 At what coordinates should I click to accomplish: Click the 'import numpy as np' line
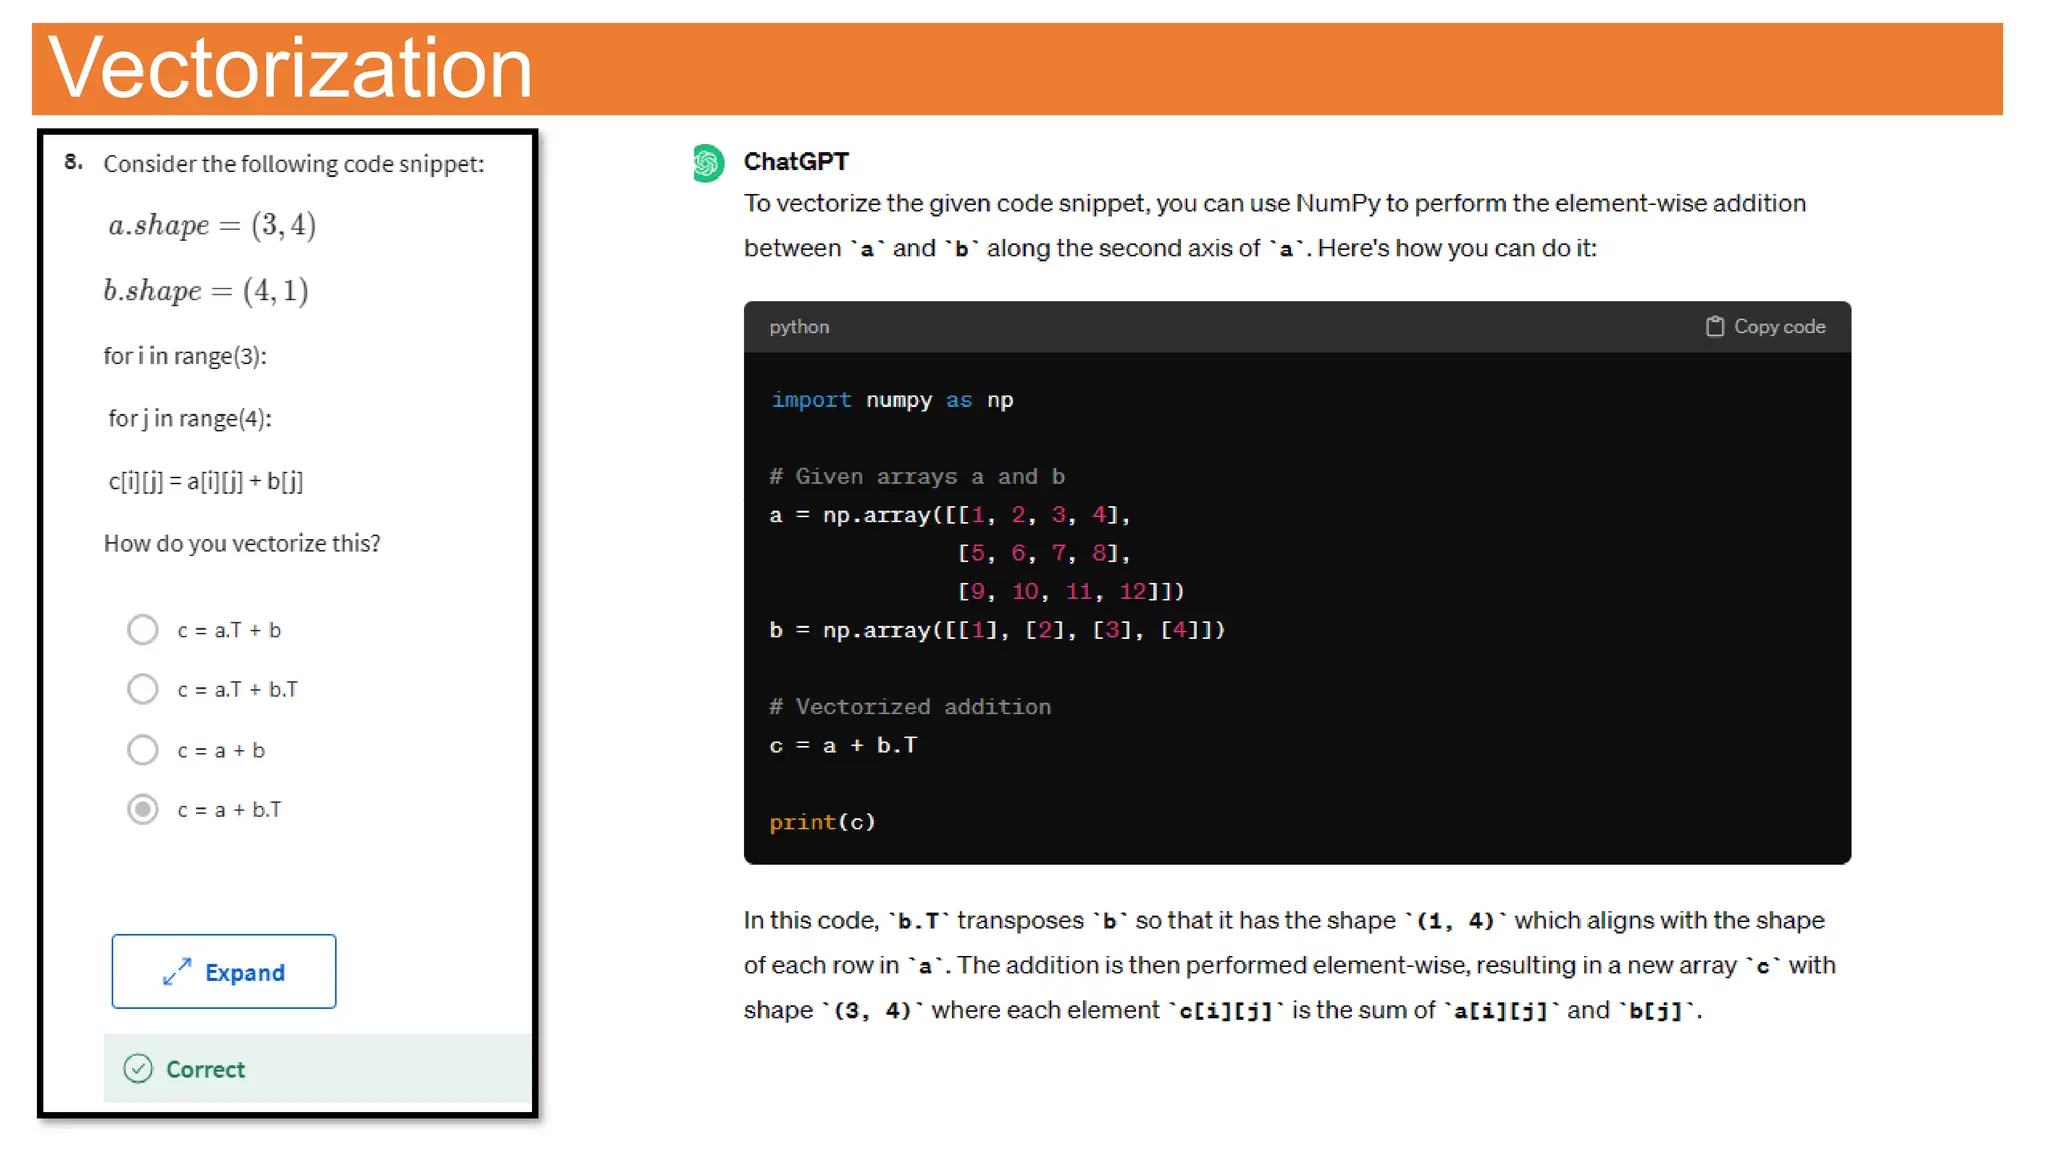coord(892,400)
